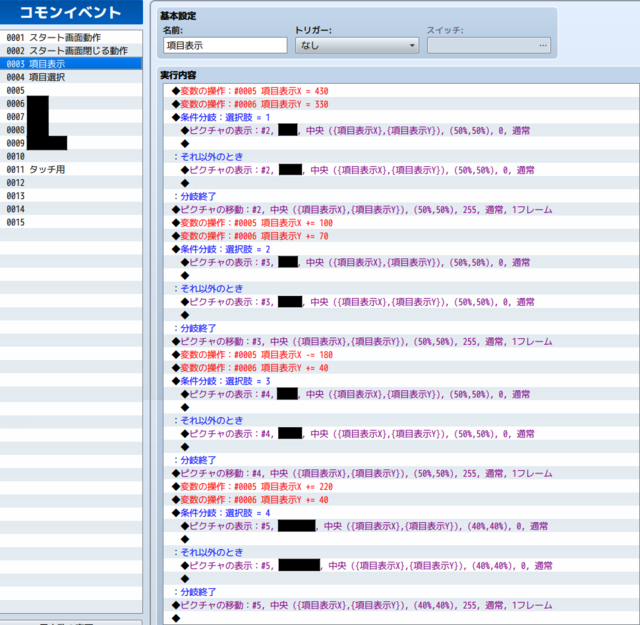Viewport: 640px width, 625px height.
Task: Click the last empty command line at bottom
Action: (402, 618)
